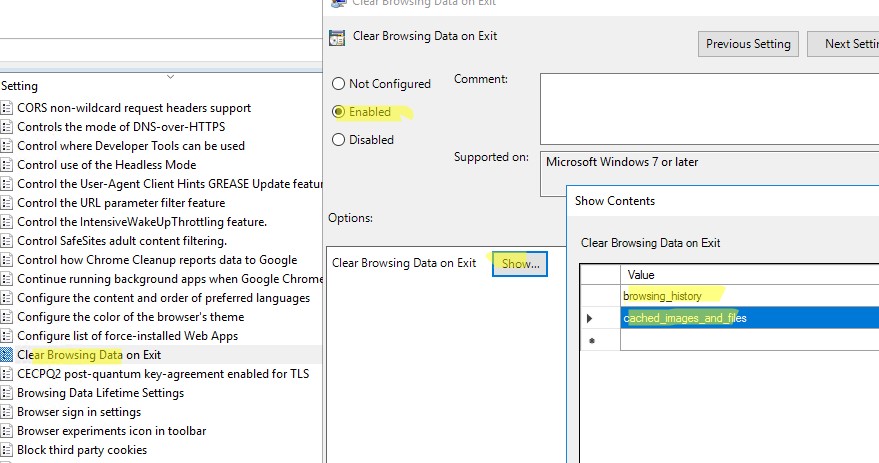This screenshot has width=879, height=463.
Task: Select Browser experiments icon in toolbar
Action: (112, 431)
